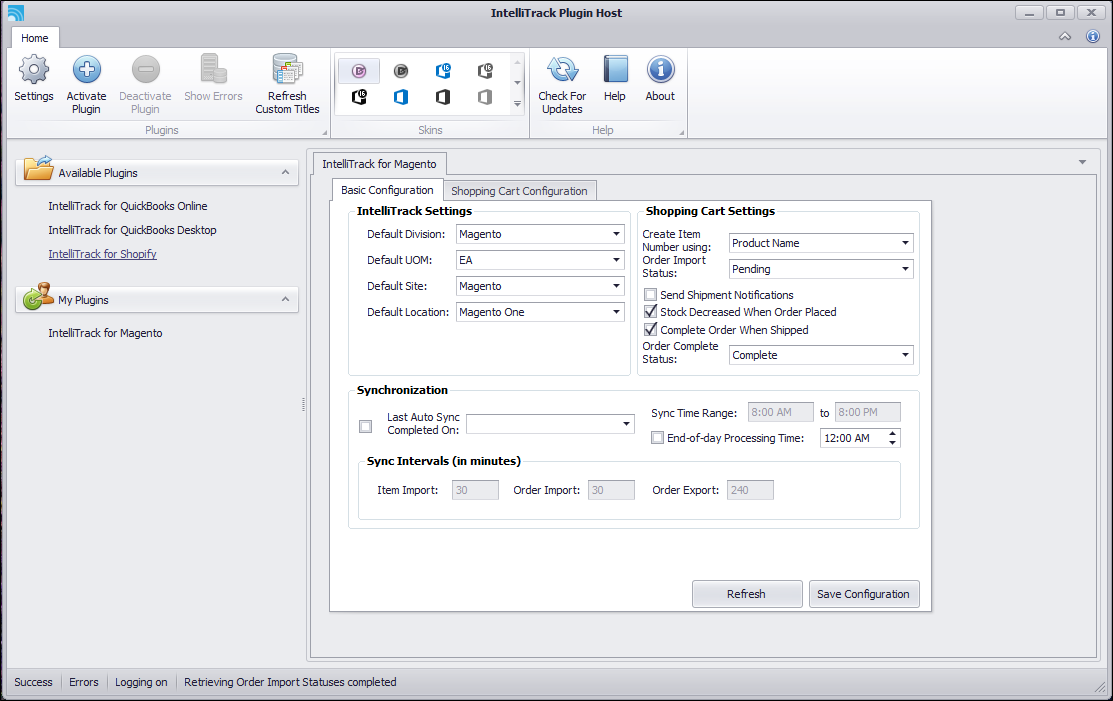Select the gray DevExpress dark style skin
Screen dimensions: 1113x701
coord(401,71)
